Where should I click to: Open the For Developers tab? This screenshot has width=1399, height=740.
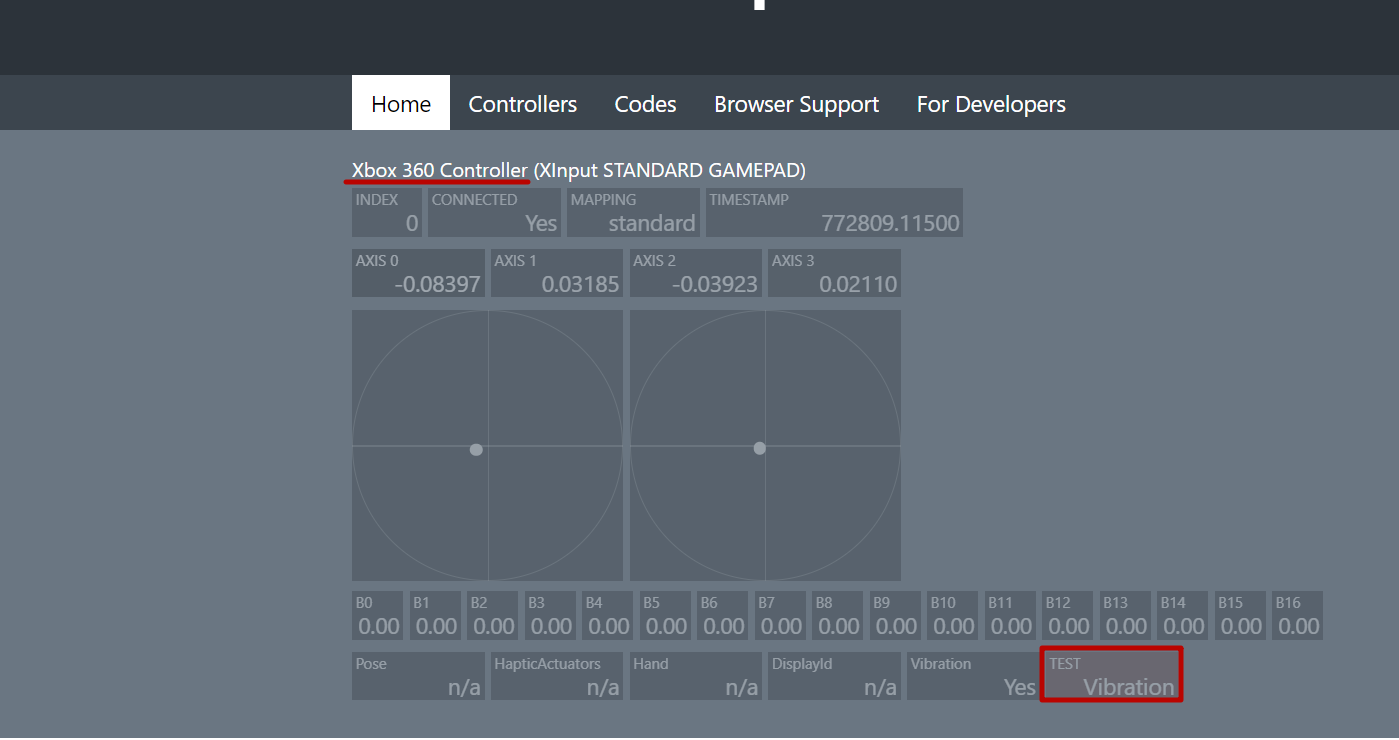click(991, 104)
